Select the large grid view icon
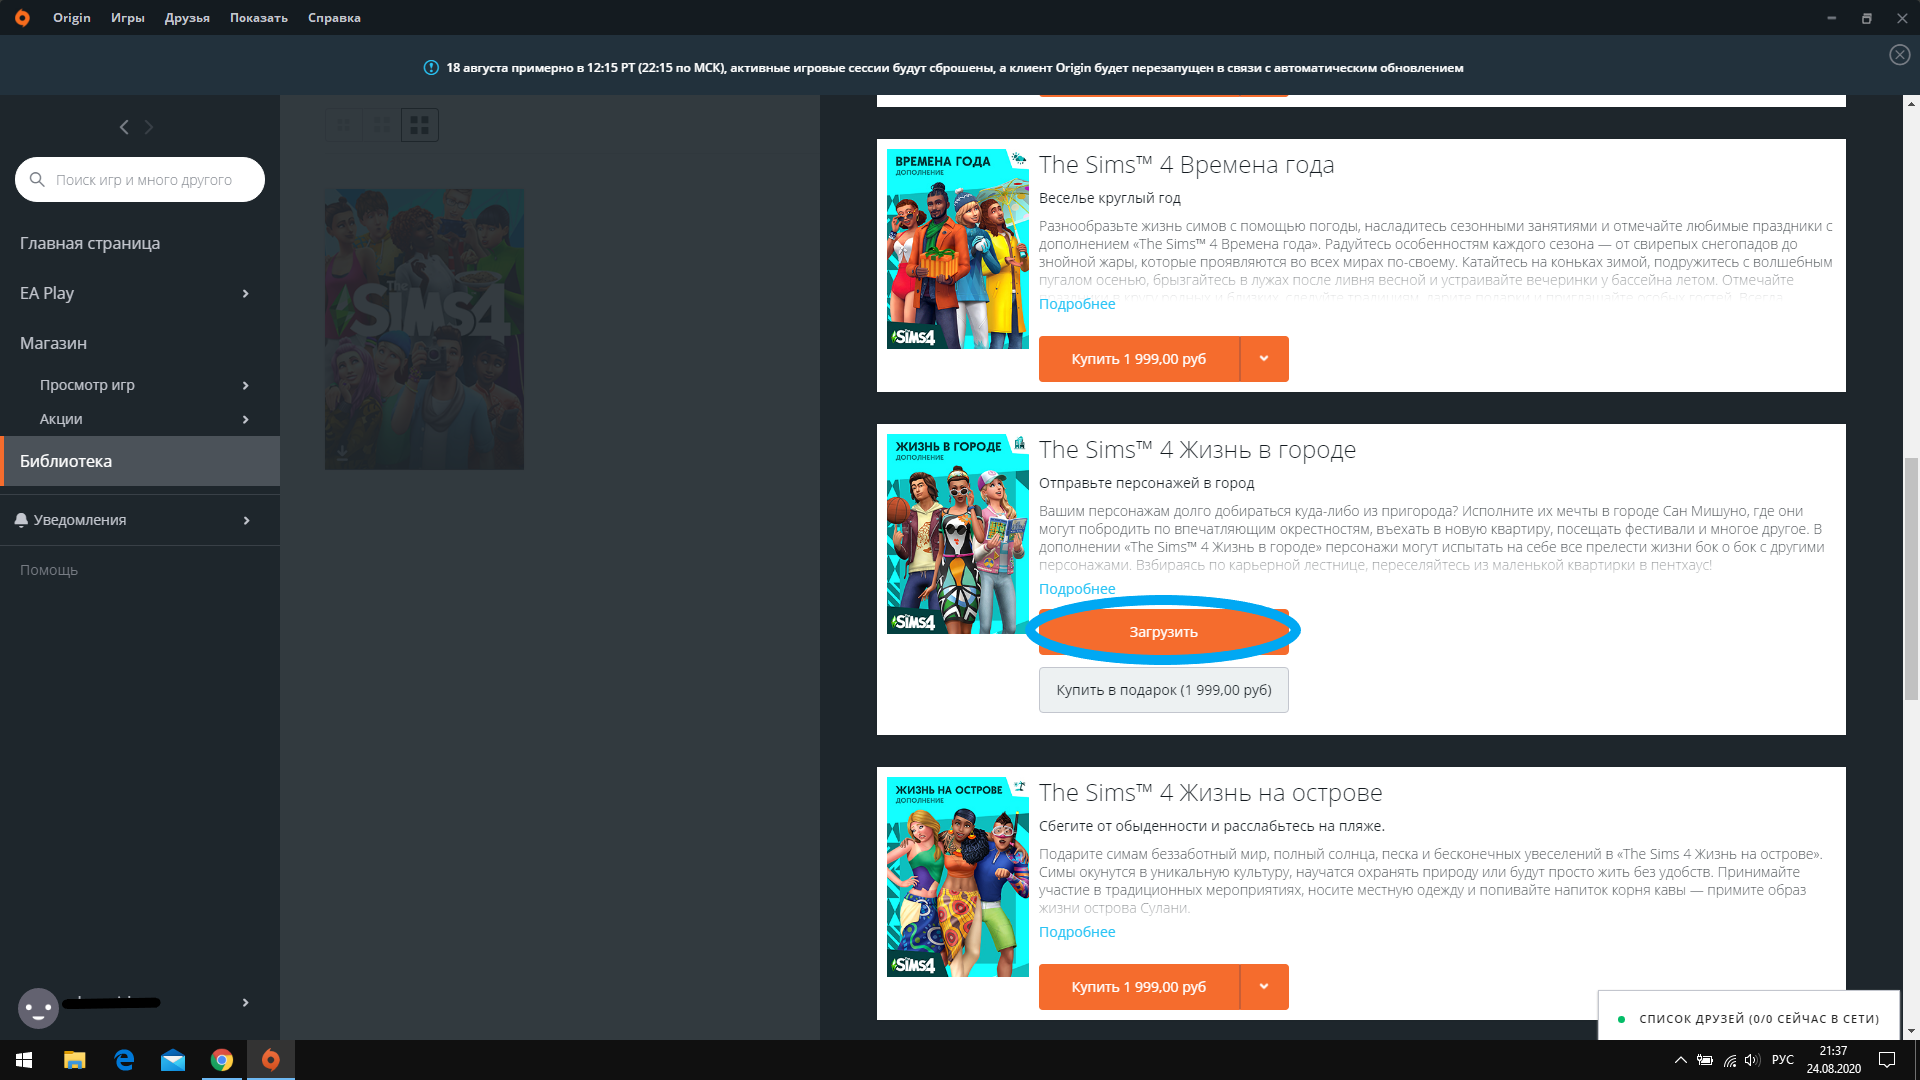 coord(420,125)
